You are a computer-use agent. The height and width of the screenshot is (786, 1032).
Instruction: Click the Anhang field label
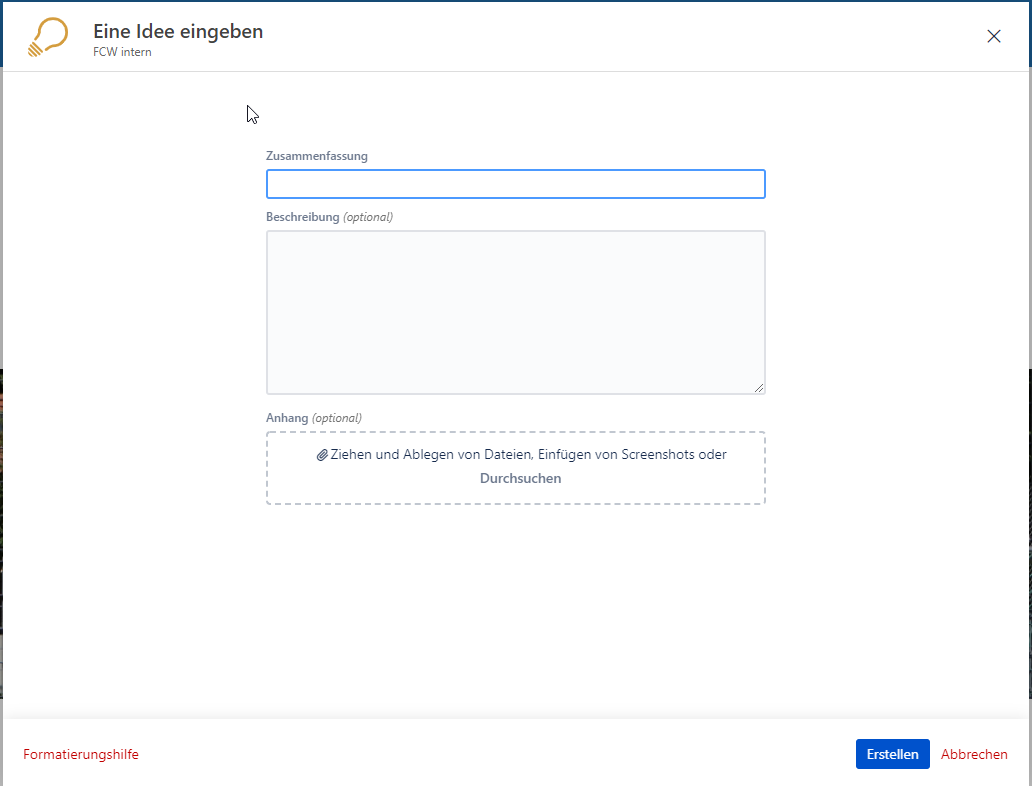click(x=287, y=418)
